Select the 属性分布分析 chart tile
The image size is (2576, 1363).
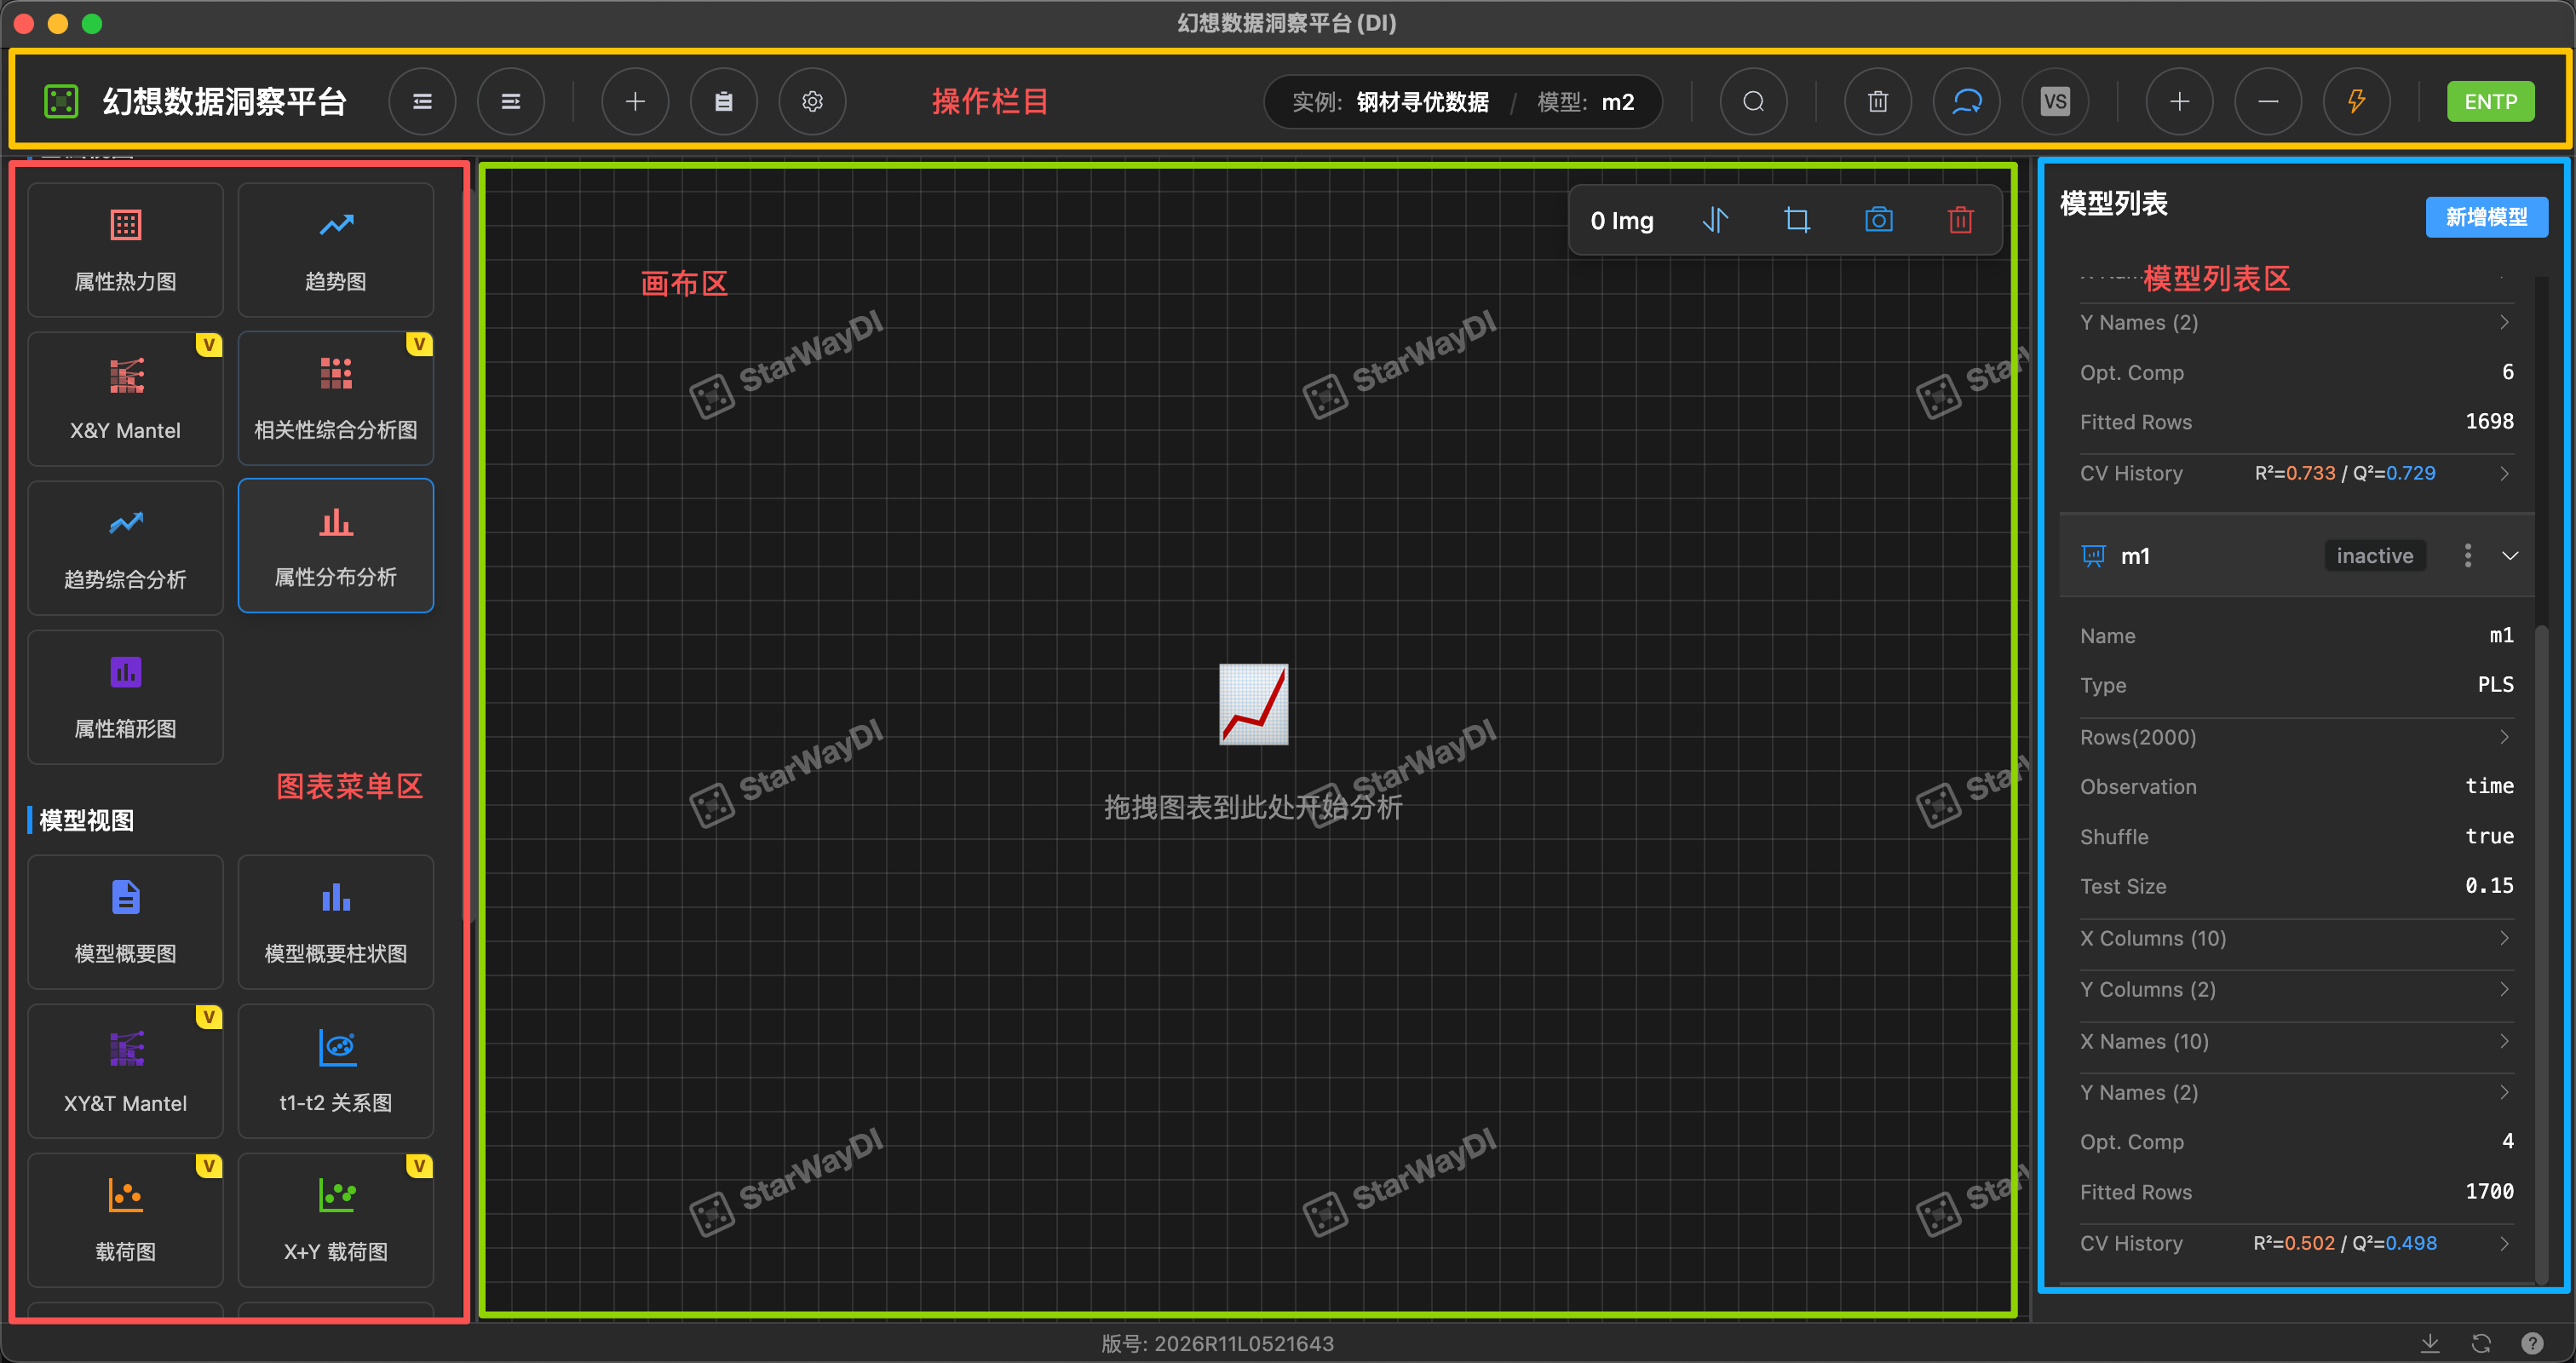(x=335, y=545)
